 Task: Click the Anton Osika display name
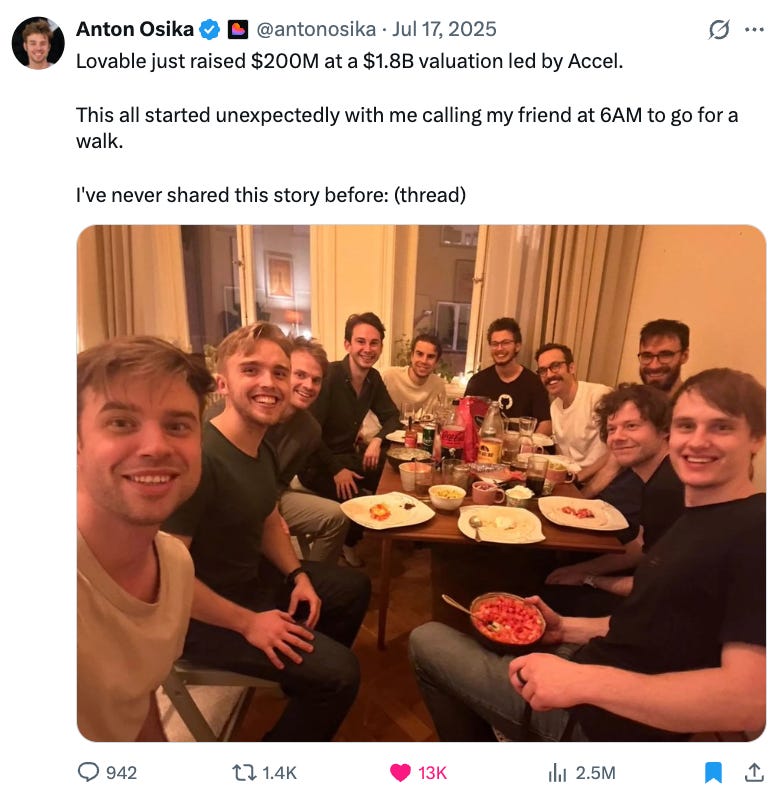point(135,29)
